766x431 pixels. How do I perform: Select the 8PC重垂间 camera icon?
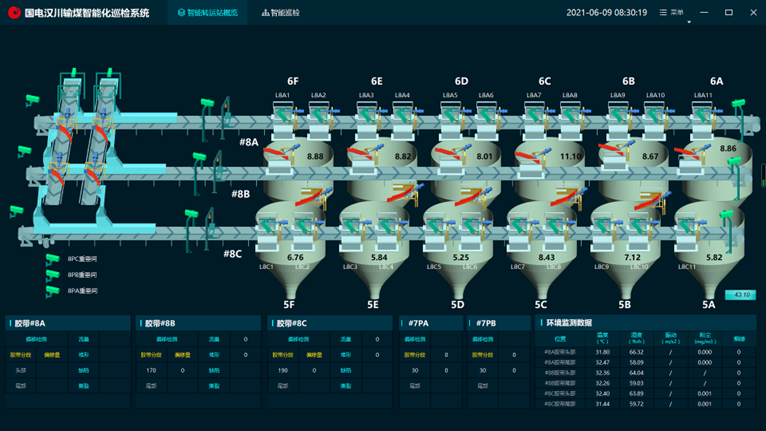pyautogui.click(x=53, y=259)
